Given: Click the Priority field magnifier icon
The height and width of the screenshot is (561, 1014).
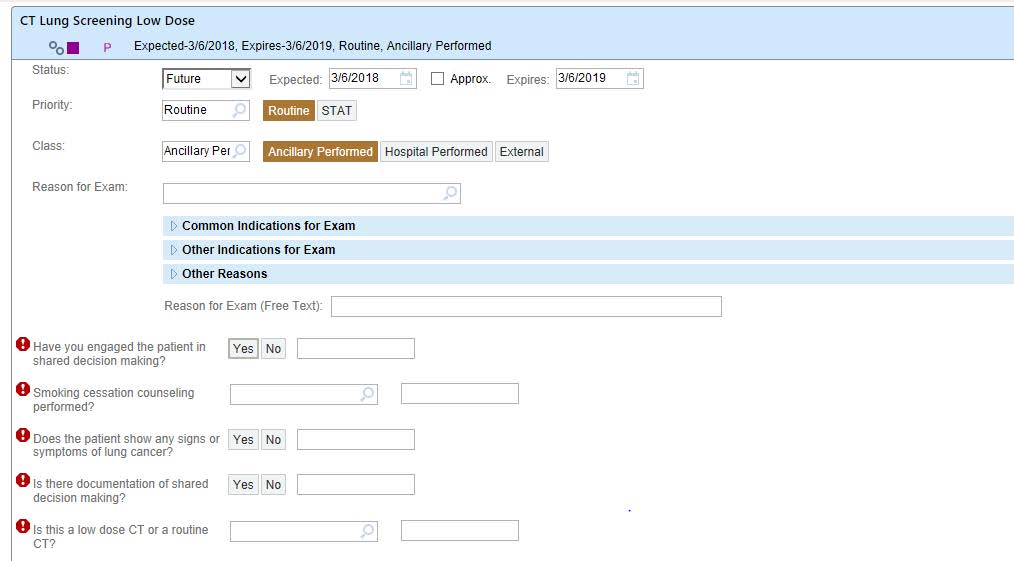Looking at the screenshot, I should pos(239,110).
